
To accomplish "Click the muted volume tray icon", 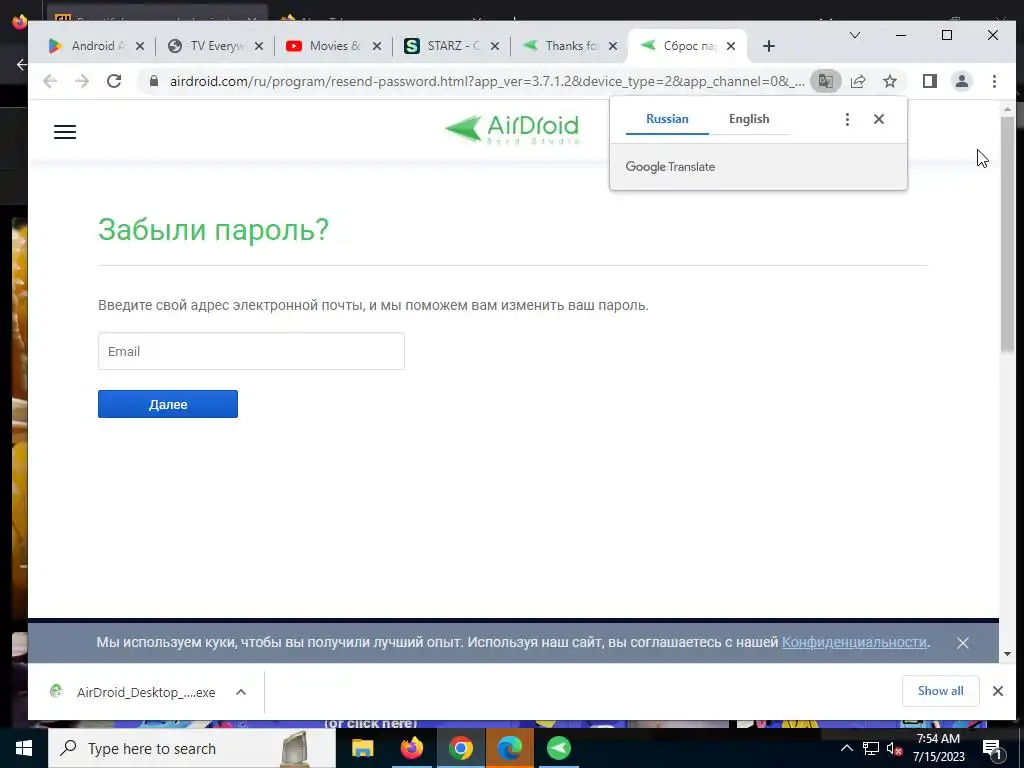I will pyautogui.click(x=894, y=748).
